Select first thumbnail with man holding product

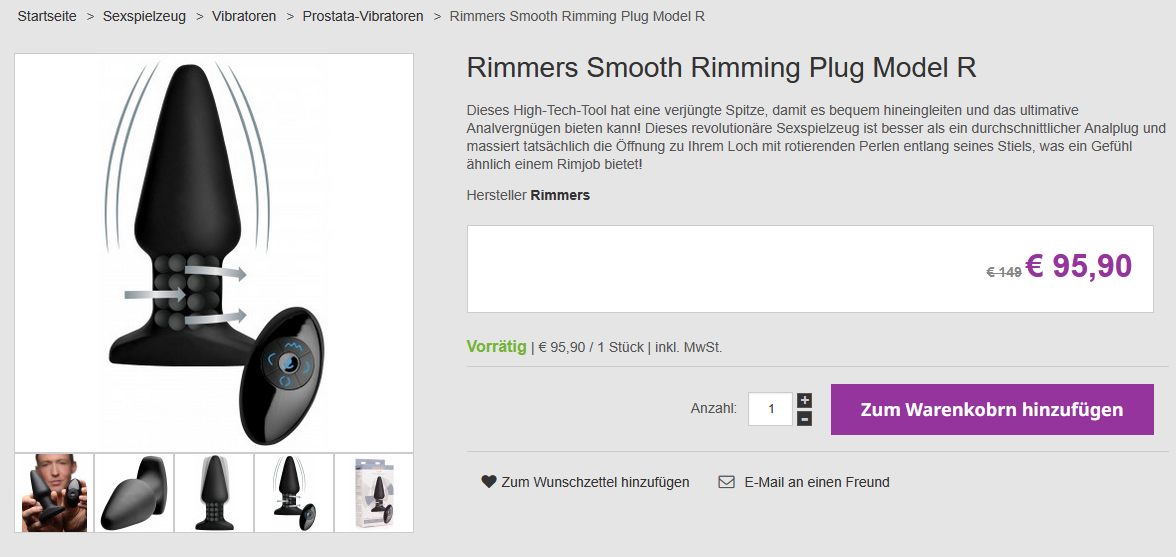(x=54, y=493)
